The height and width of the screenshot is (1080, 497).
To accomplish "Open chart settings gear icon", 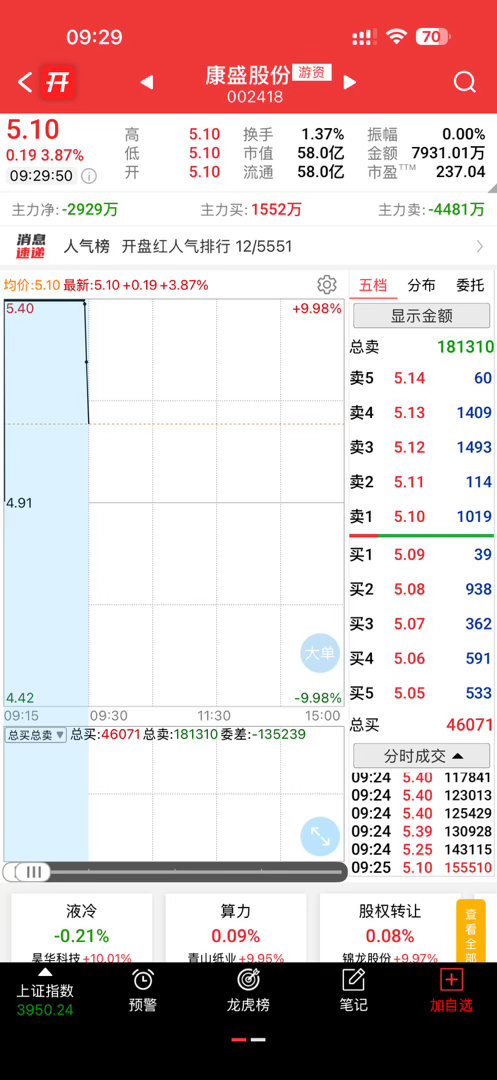I will (x=327, y=284).
